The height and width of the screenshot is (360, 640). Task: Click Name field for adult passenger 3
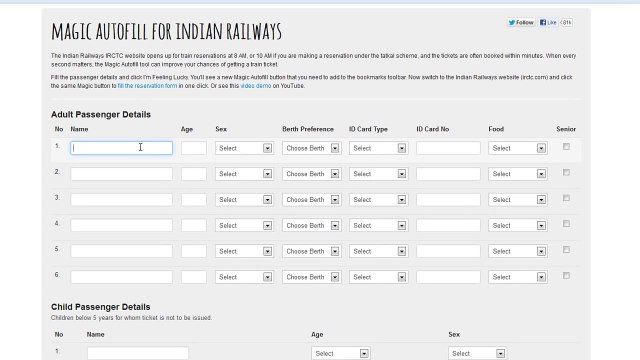(122, 200)
